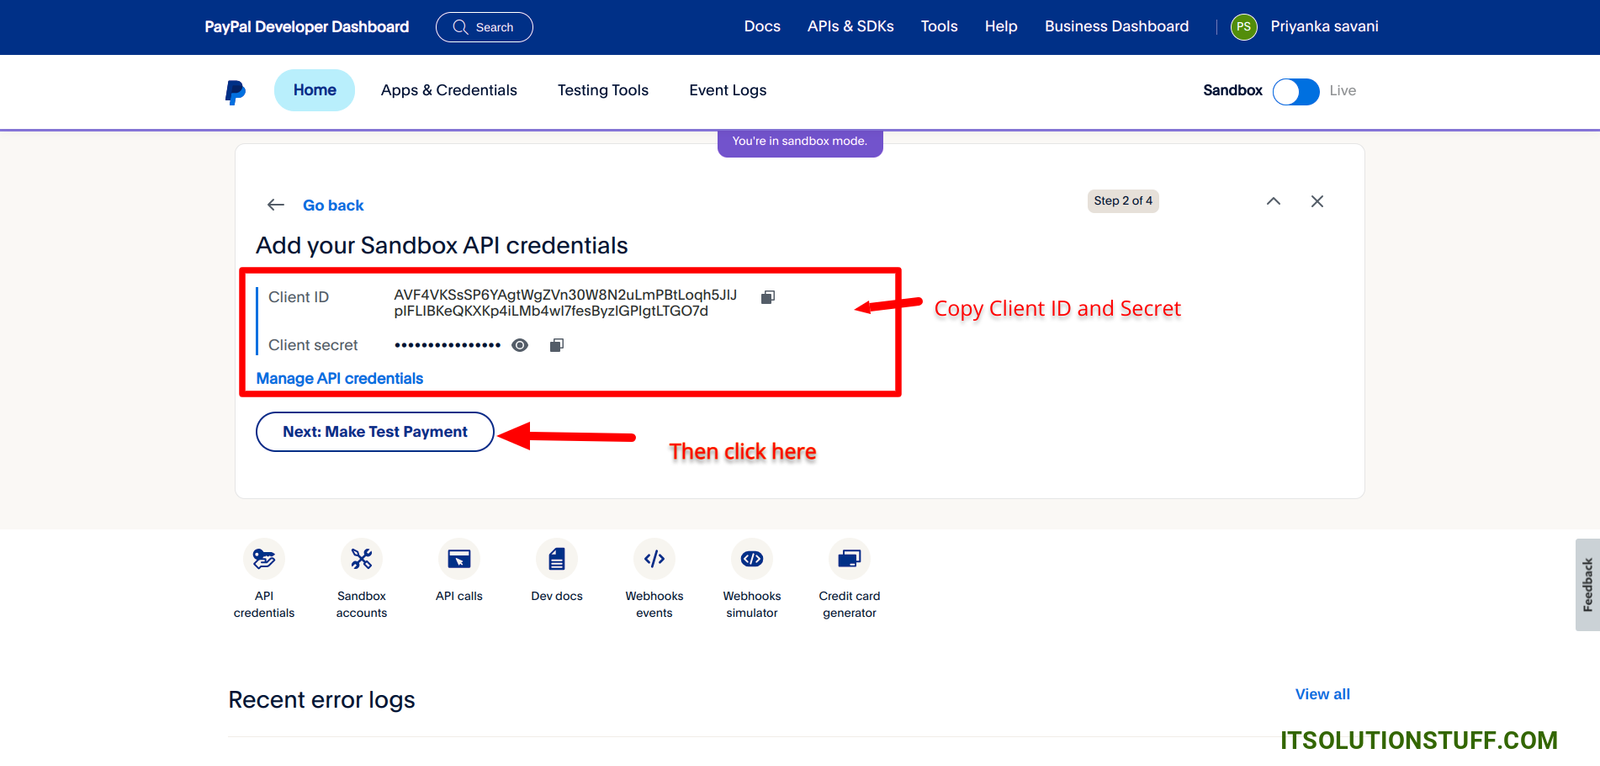Viewport: 1600px width, 766px height.
Task: Follow the Manage API credentials link
Action: [339, 378]
